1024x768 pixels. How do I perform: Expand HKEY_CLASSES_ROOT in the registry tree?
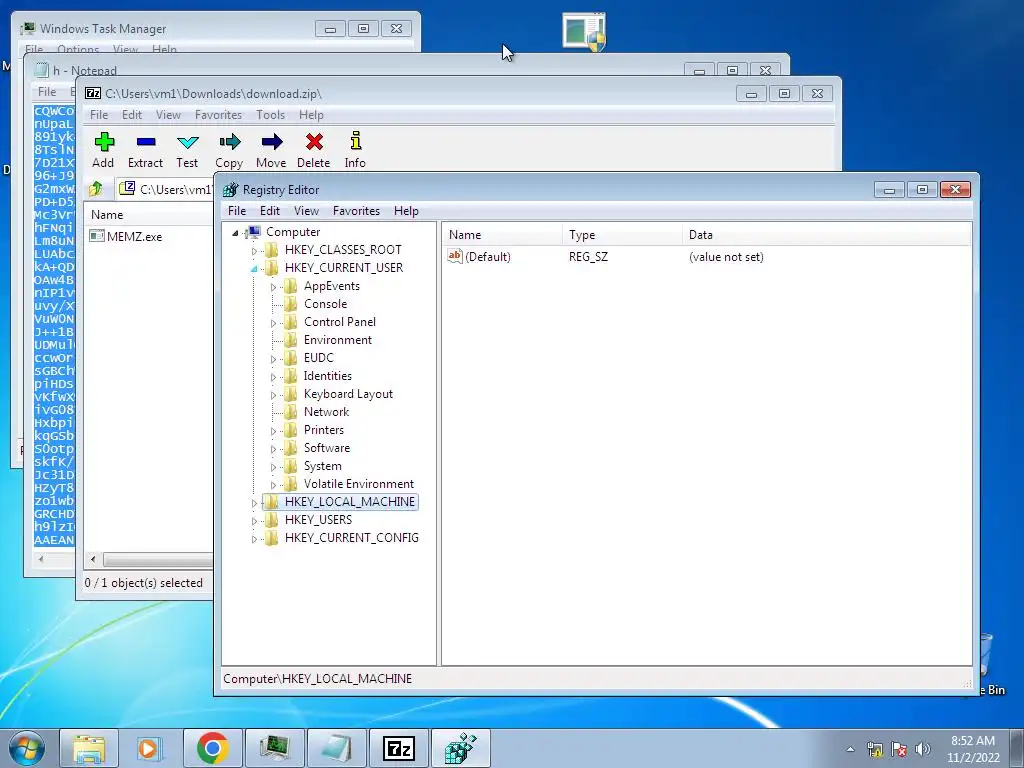(x=254, y=251)
